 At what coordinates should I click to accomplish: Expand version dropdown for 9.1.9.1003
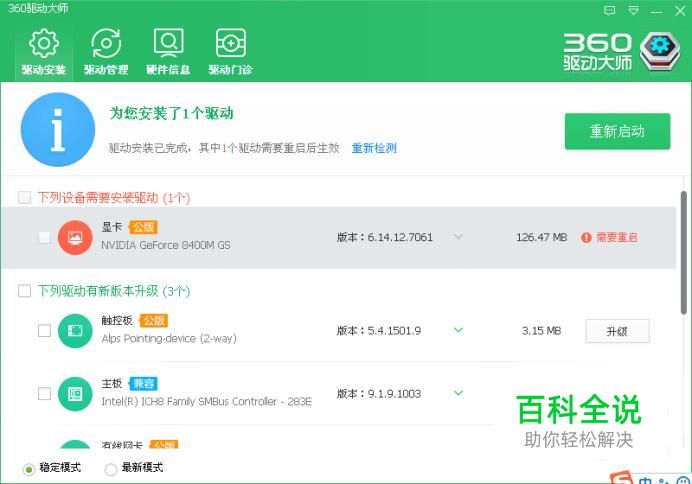click(x=459, y=393)
